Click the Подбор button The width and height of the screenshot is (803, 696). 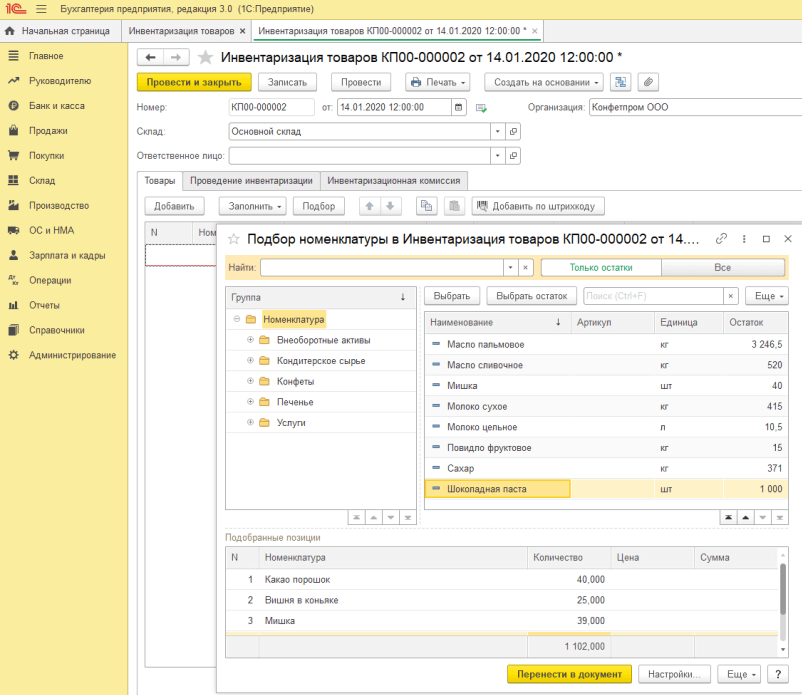(x=319, y=206)
